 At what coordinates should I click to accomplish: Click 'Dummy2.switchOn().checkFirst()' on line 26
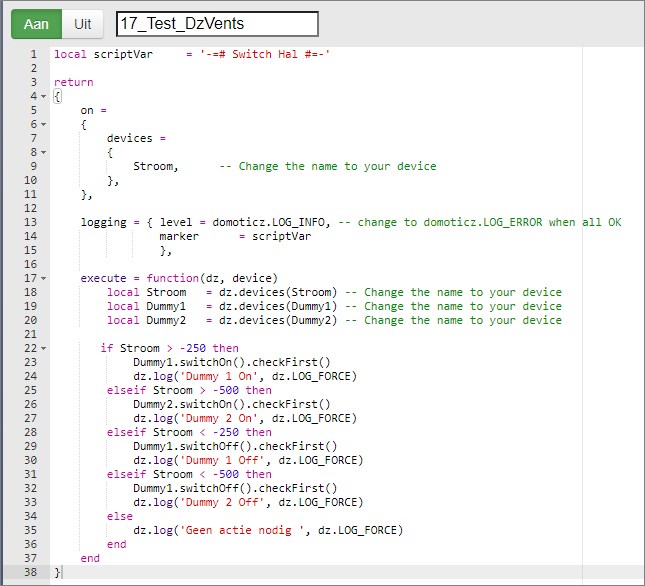tap(232, 404)
